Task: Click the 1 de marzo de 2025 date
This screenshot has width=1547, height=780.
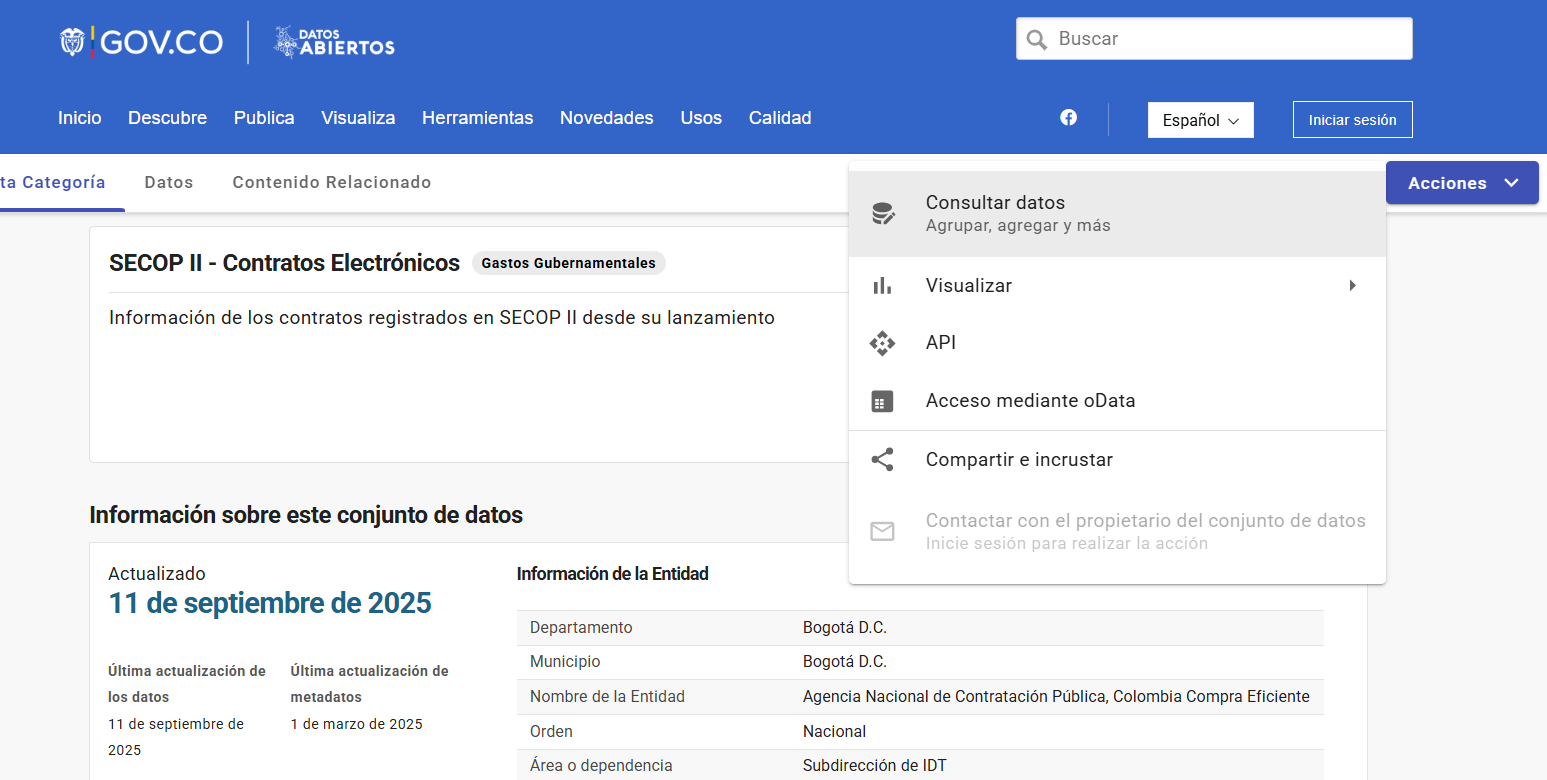Action: pos(356,724)
